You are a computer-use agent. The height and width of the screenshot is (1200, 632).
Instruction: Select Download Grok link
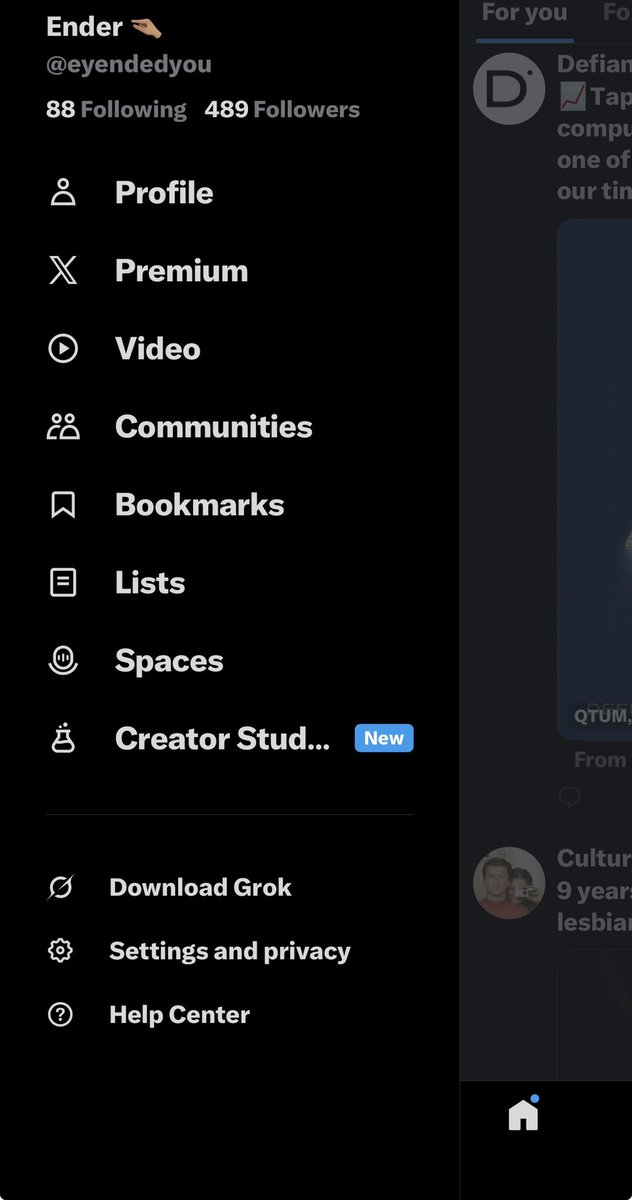point(200,887)
